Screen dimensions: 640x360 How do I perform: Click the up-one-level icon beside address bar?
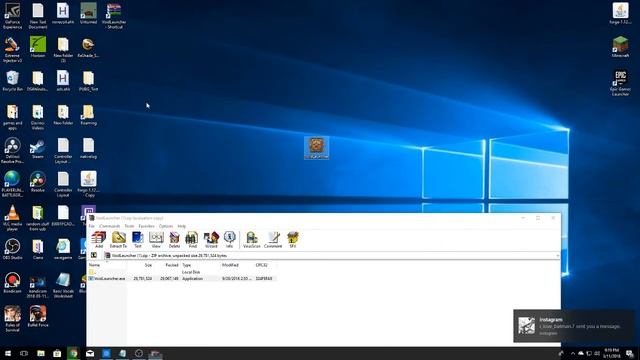tap(93, 256)
